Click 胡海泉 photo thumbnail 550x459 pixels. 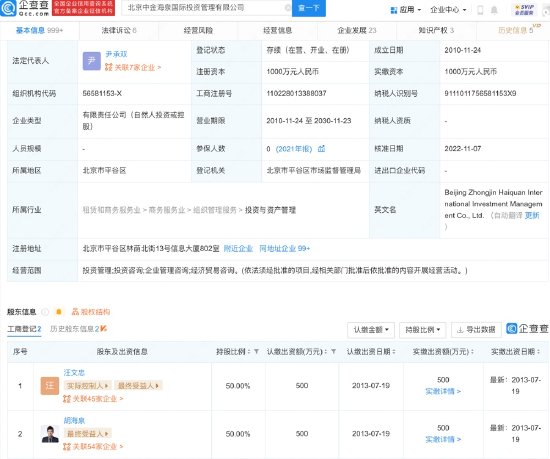49,434
